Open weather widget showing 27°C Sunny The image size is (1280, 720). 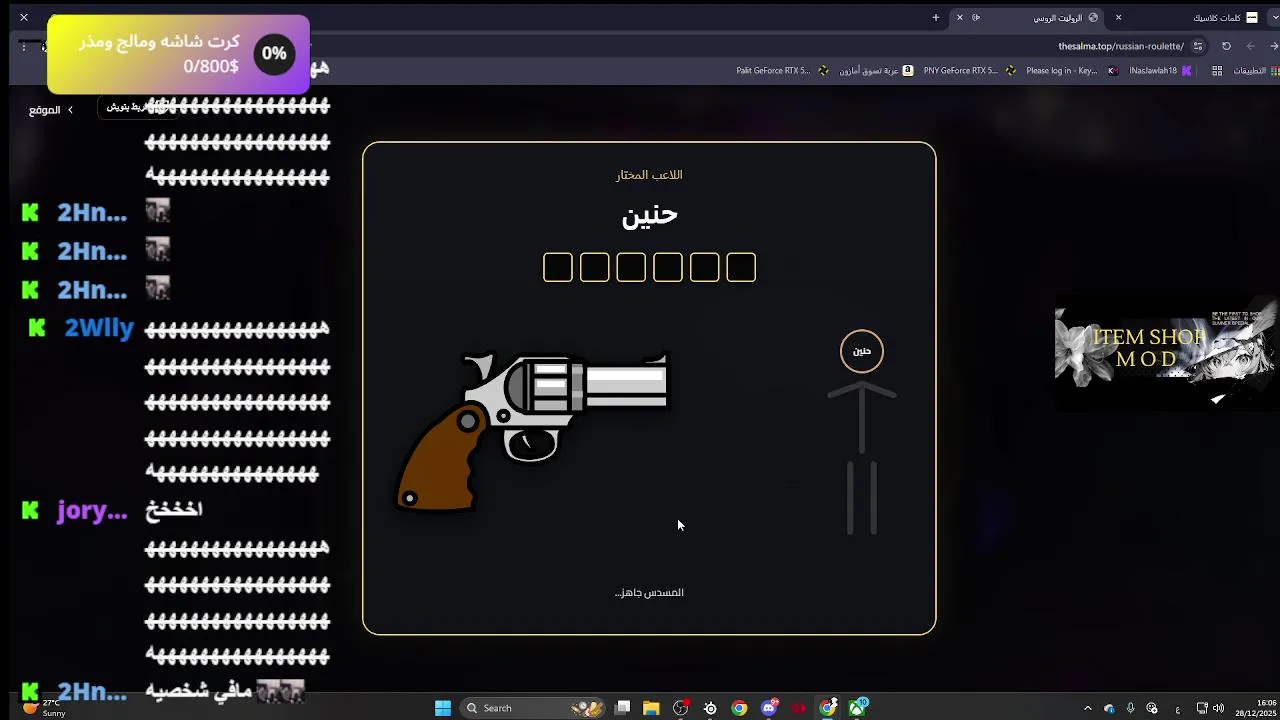click(x=42, y=708)
